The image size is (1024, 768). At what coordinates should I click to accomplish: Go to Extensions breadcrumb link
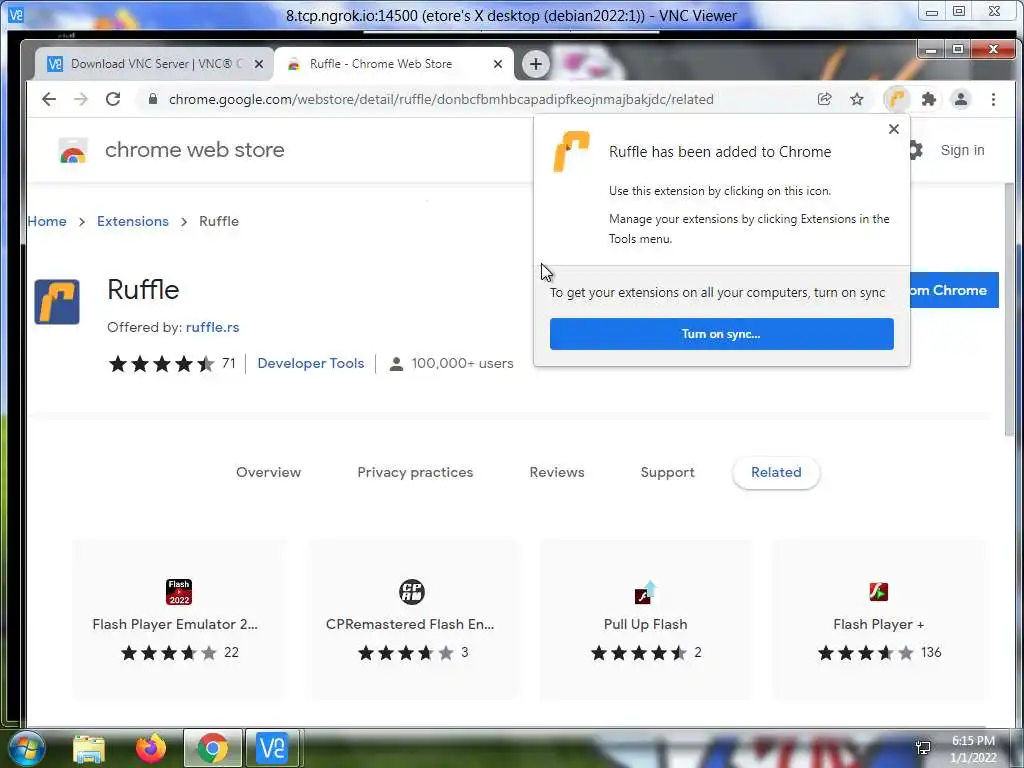(x=133, y=221)
